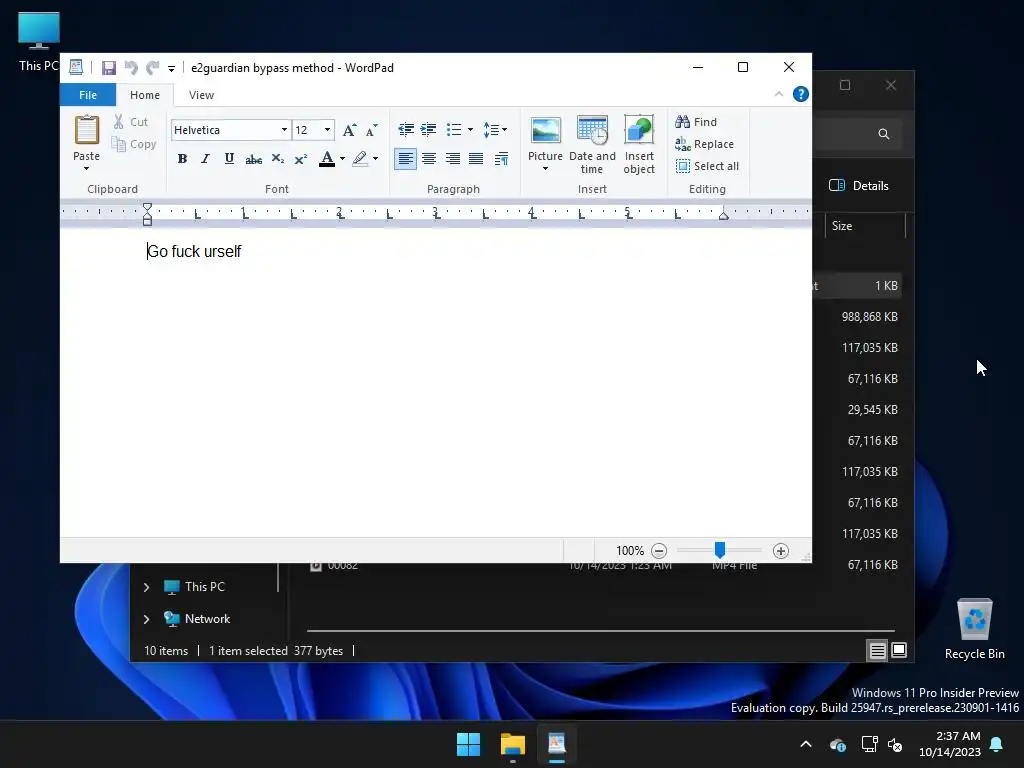Click the Cut button
Viewport: 1024px width, 768px height.
pos(131,122)
